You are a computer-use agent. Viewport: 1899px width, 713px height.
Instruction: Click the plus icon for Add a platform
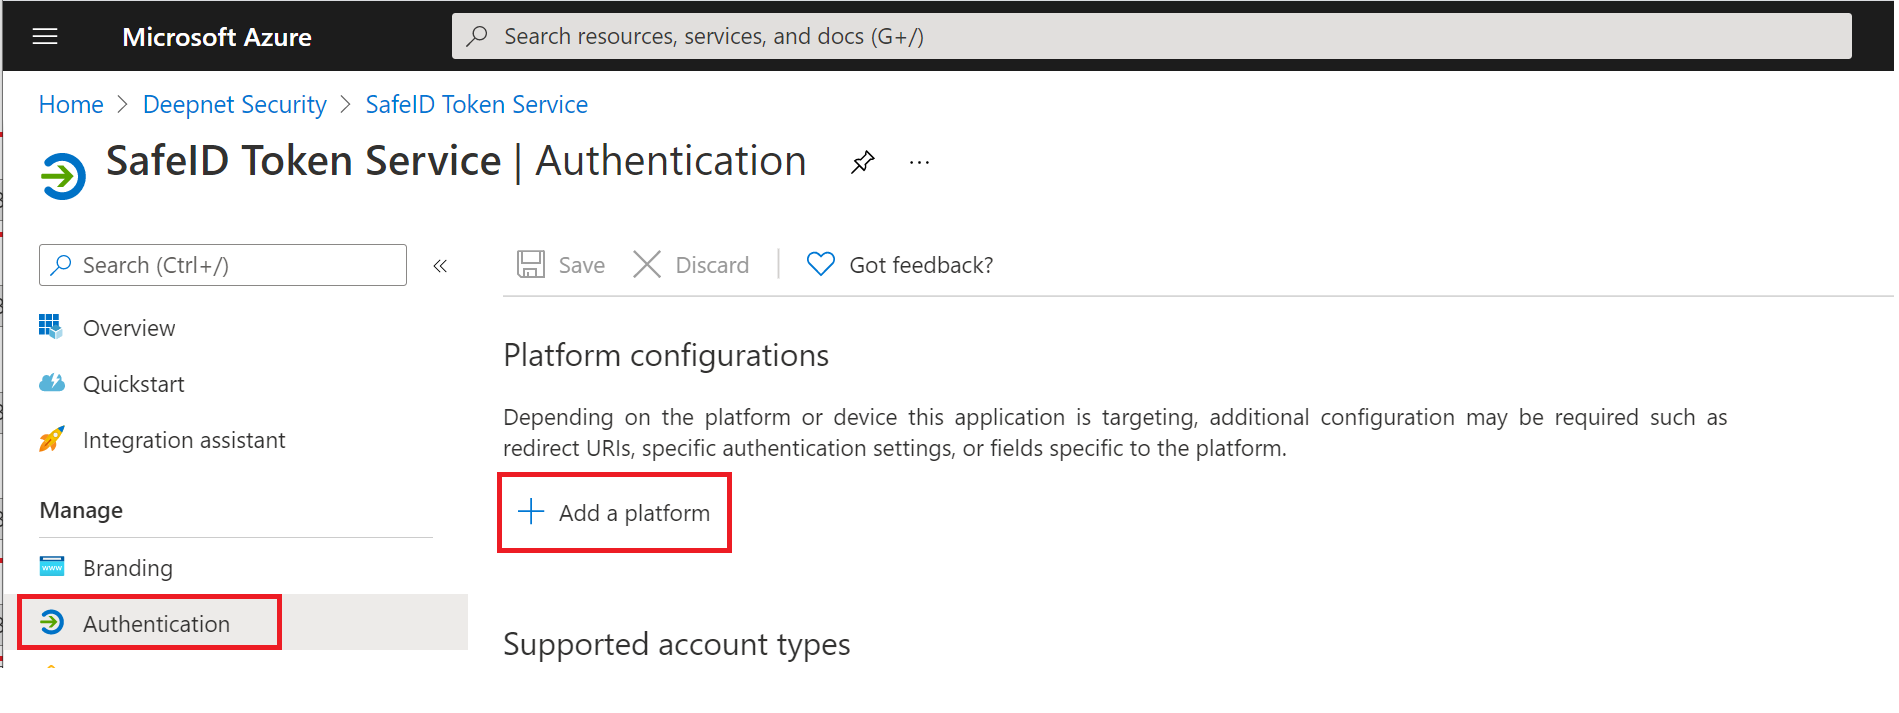point(531,512)
